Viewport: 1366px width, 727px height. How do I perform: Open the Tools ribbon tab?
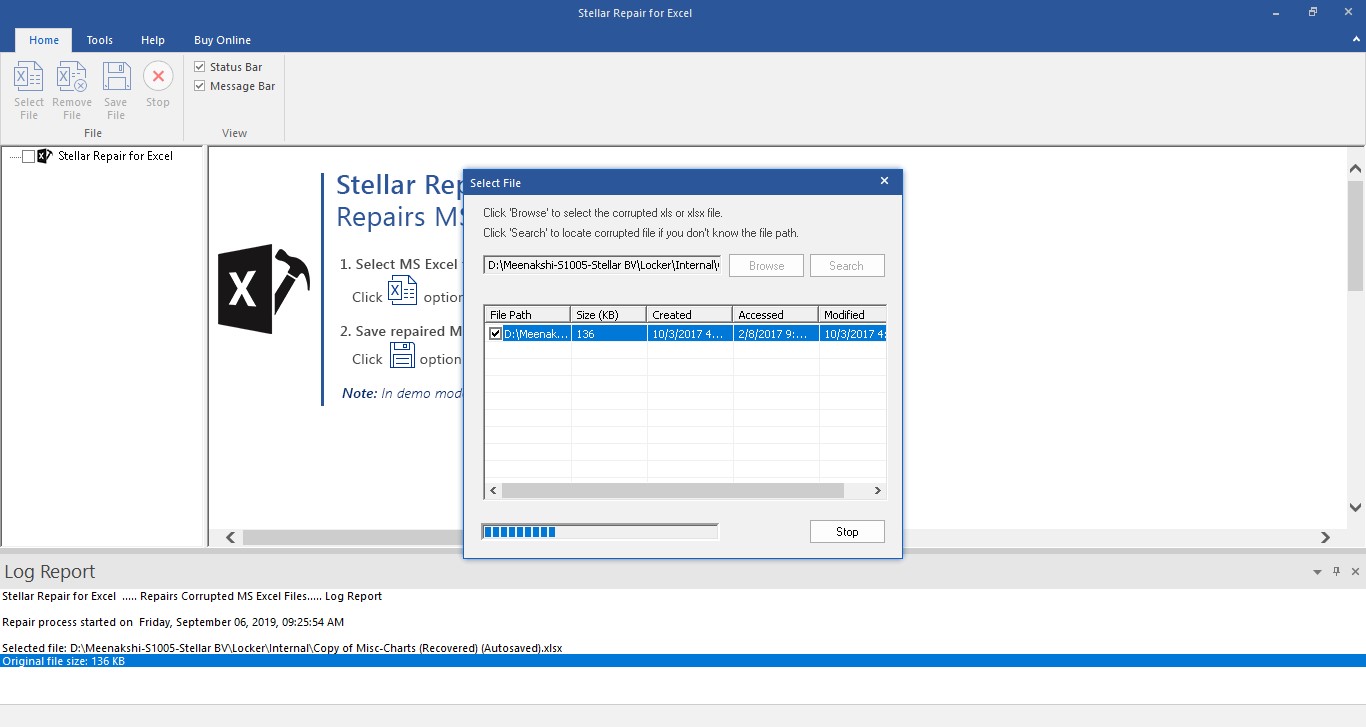100,40
